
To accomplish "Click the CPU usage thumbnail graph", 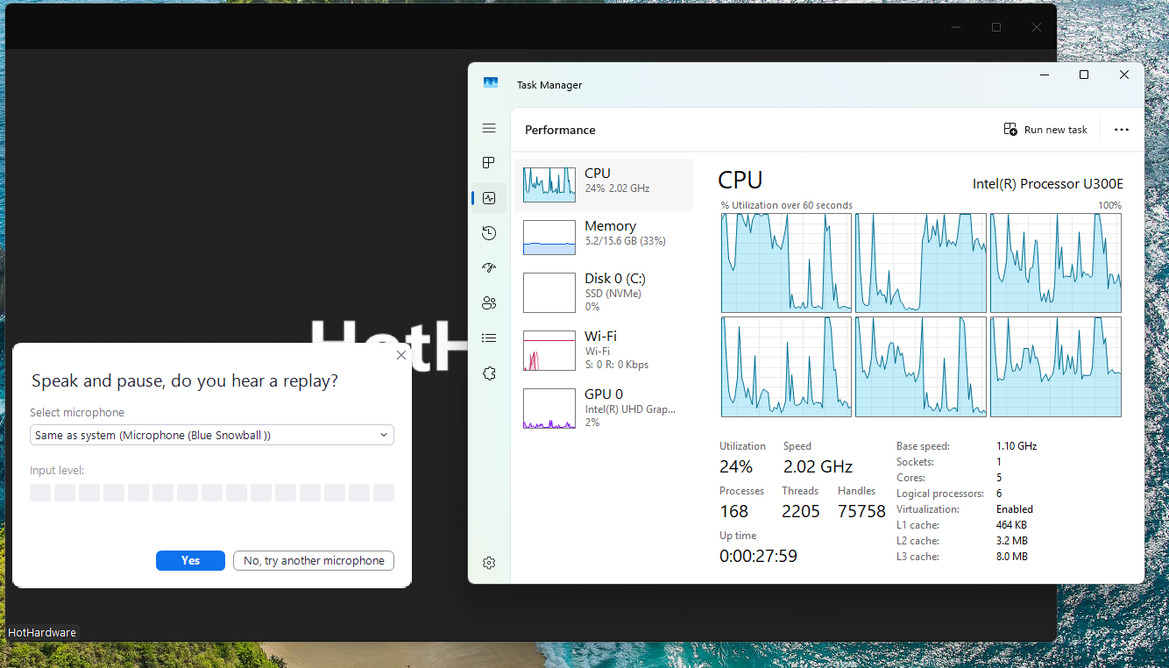I will click(x=549, y=184).
